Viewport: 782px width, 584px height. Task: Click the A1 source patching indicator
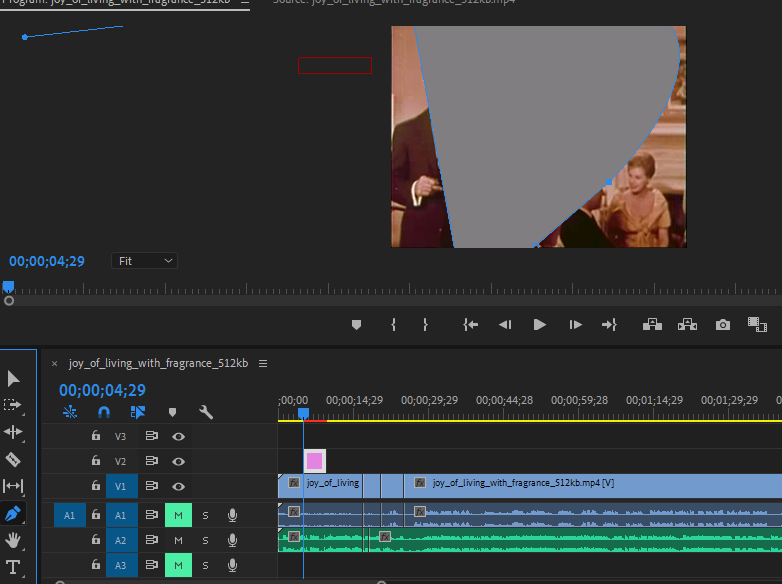[69, 515]
